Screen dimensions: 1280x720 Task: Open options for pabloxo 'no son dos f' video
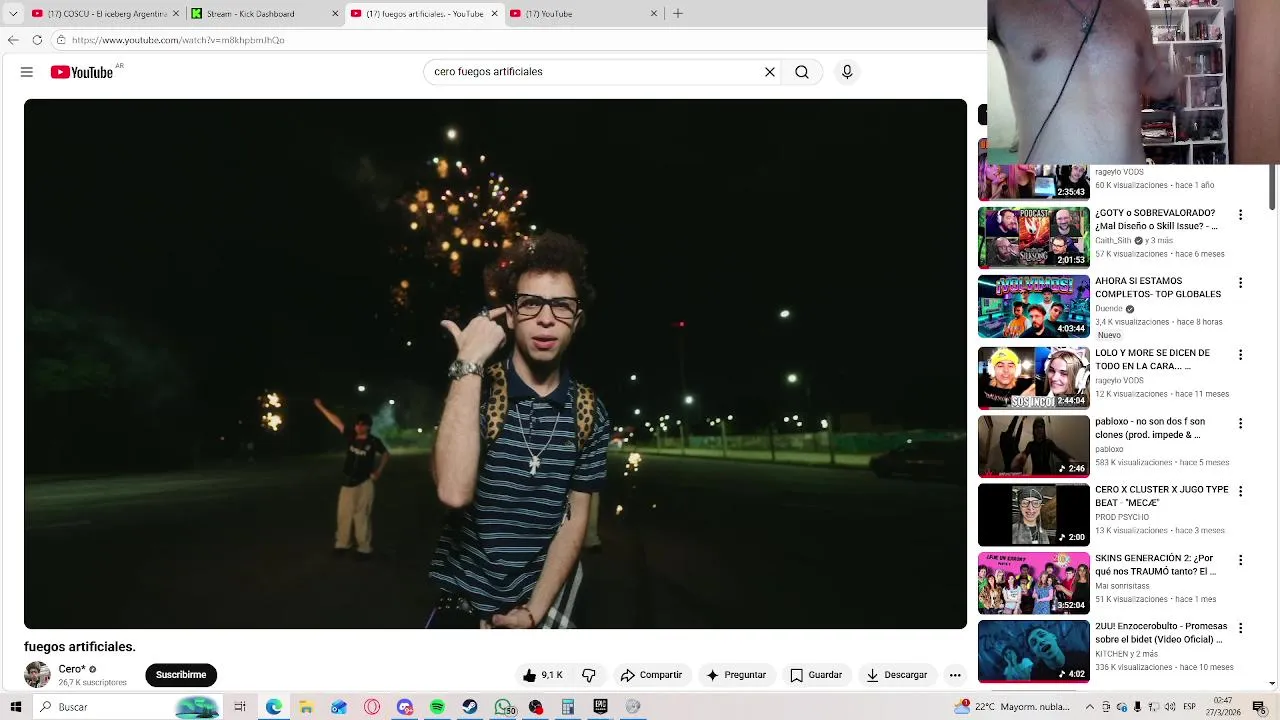[1241, 424]
